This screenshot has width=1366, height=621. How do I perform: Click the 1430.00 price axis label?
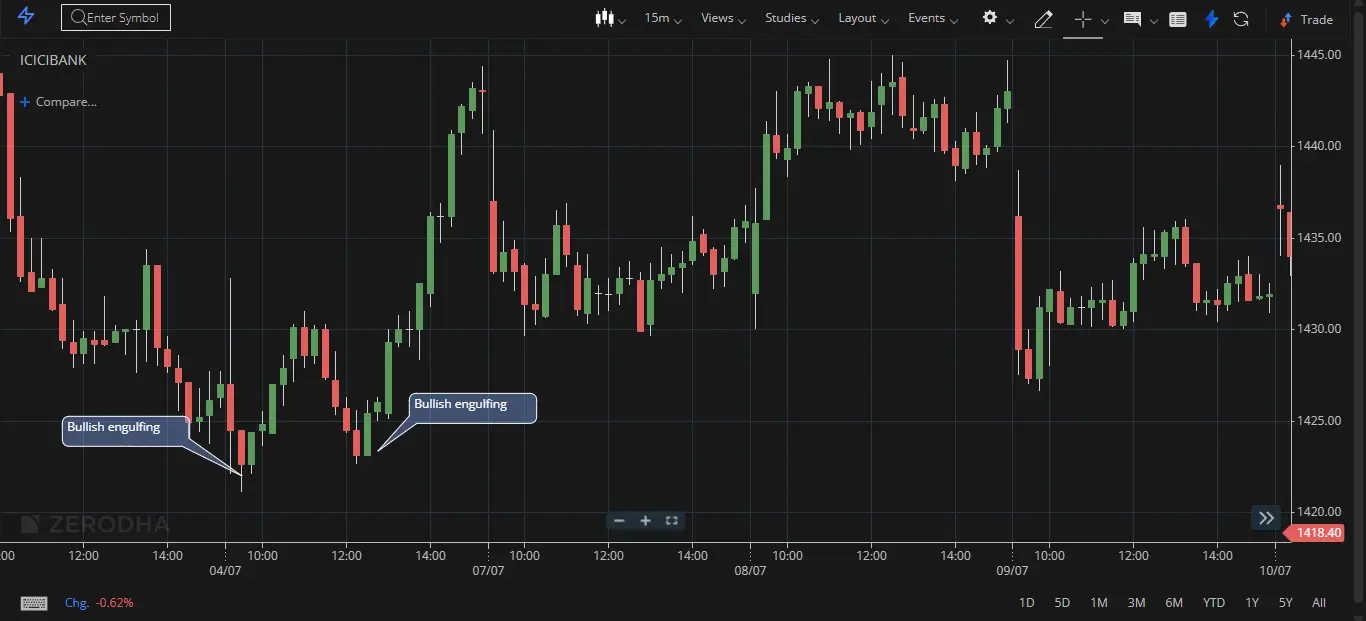click(1320, 329)
